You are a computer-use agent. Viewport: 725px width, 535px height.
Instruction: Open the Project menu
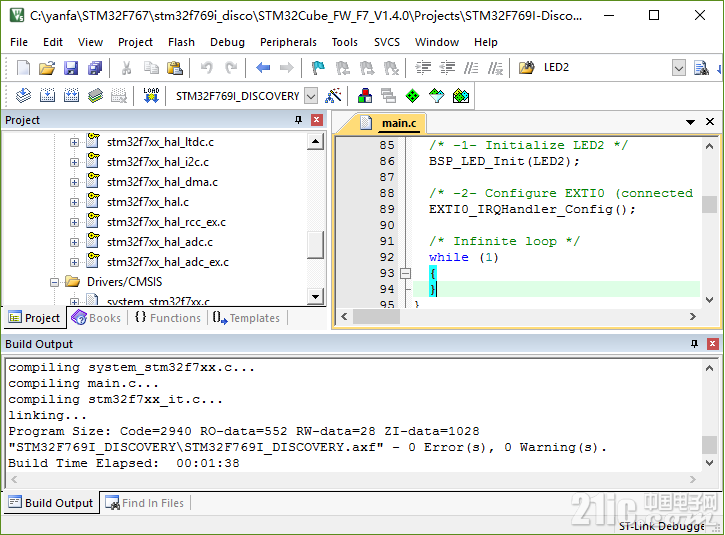tap(135, 42)
